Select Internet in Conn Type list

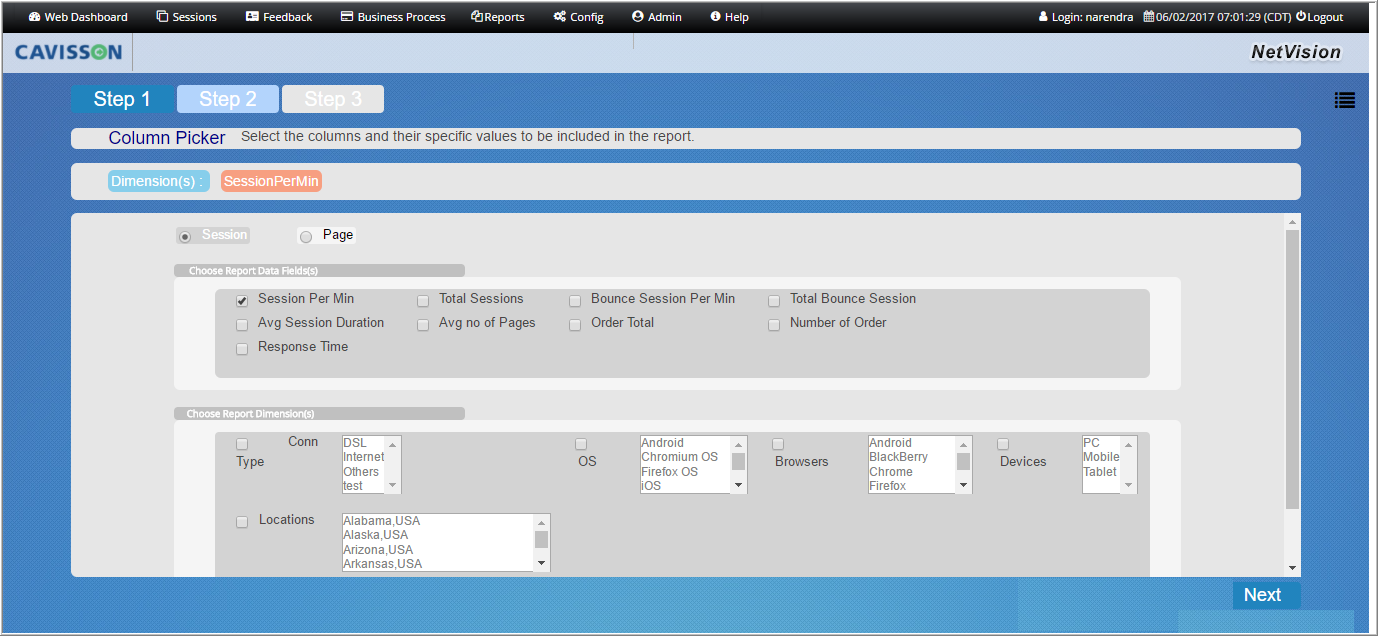(364, 457)
